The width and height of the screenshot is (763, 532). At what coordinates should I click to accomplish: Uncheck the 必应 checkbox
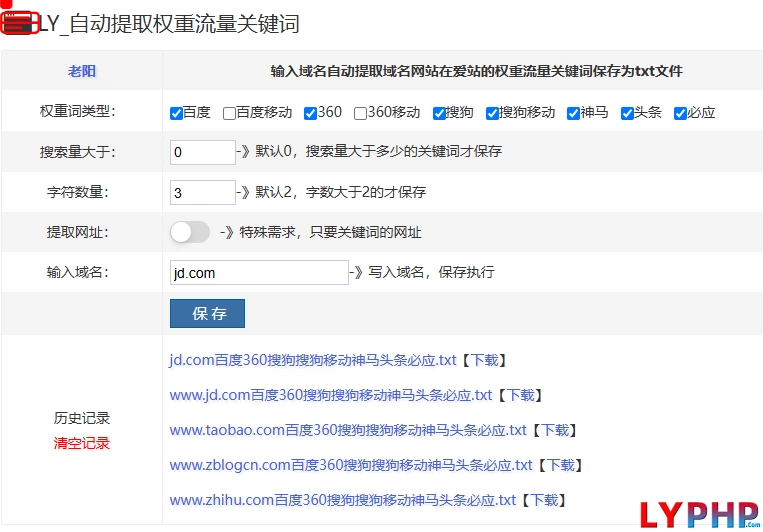(x=681, y=113)
